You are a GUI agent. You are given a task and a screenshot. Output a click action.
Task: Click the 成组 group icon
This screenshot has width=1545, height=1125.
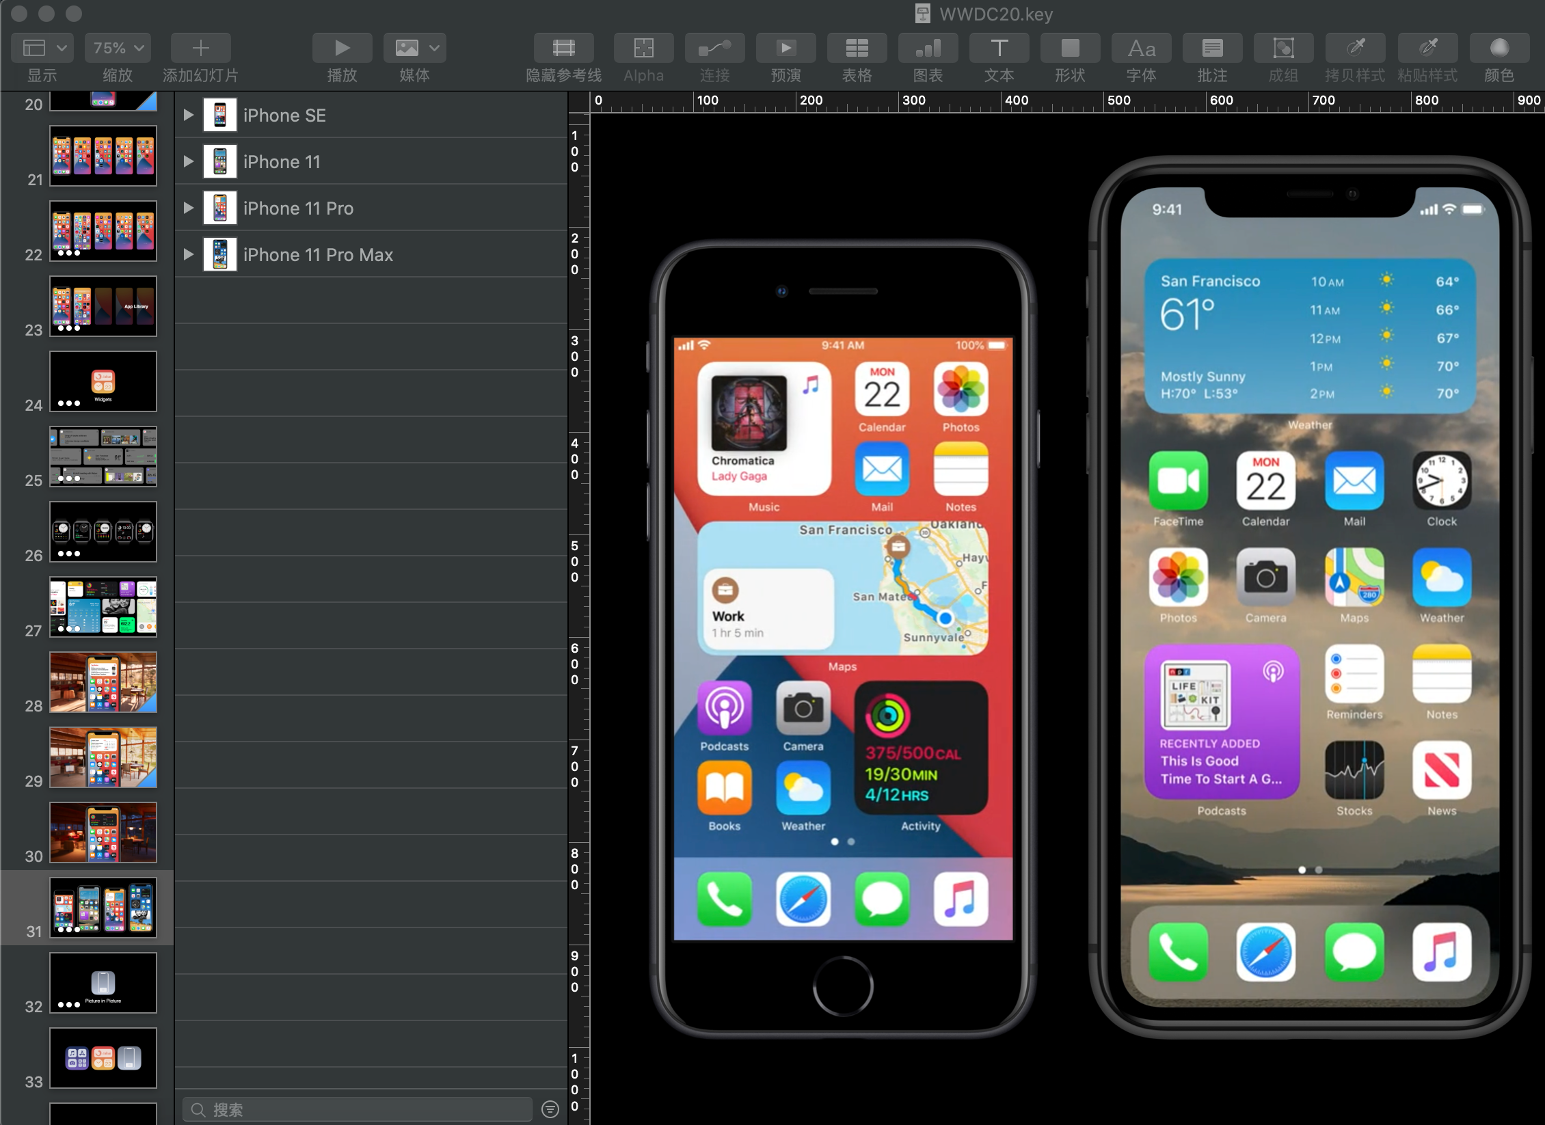click(1283, 48)
